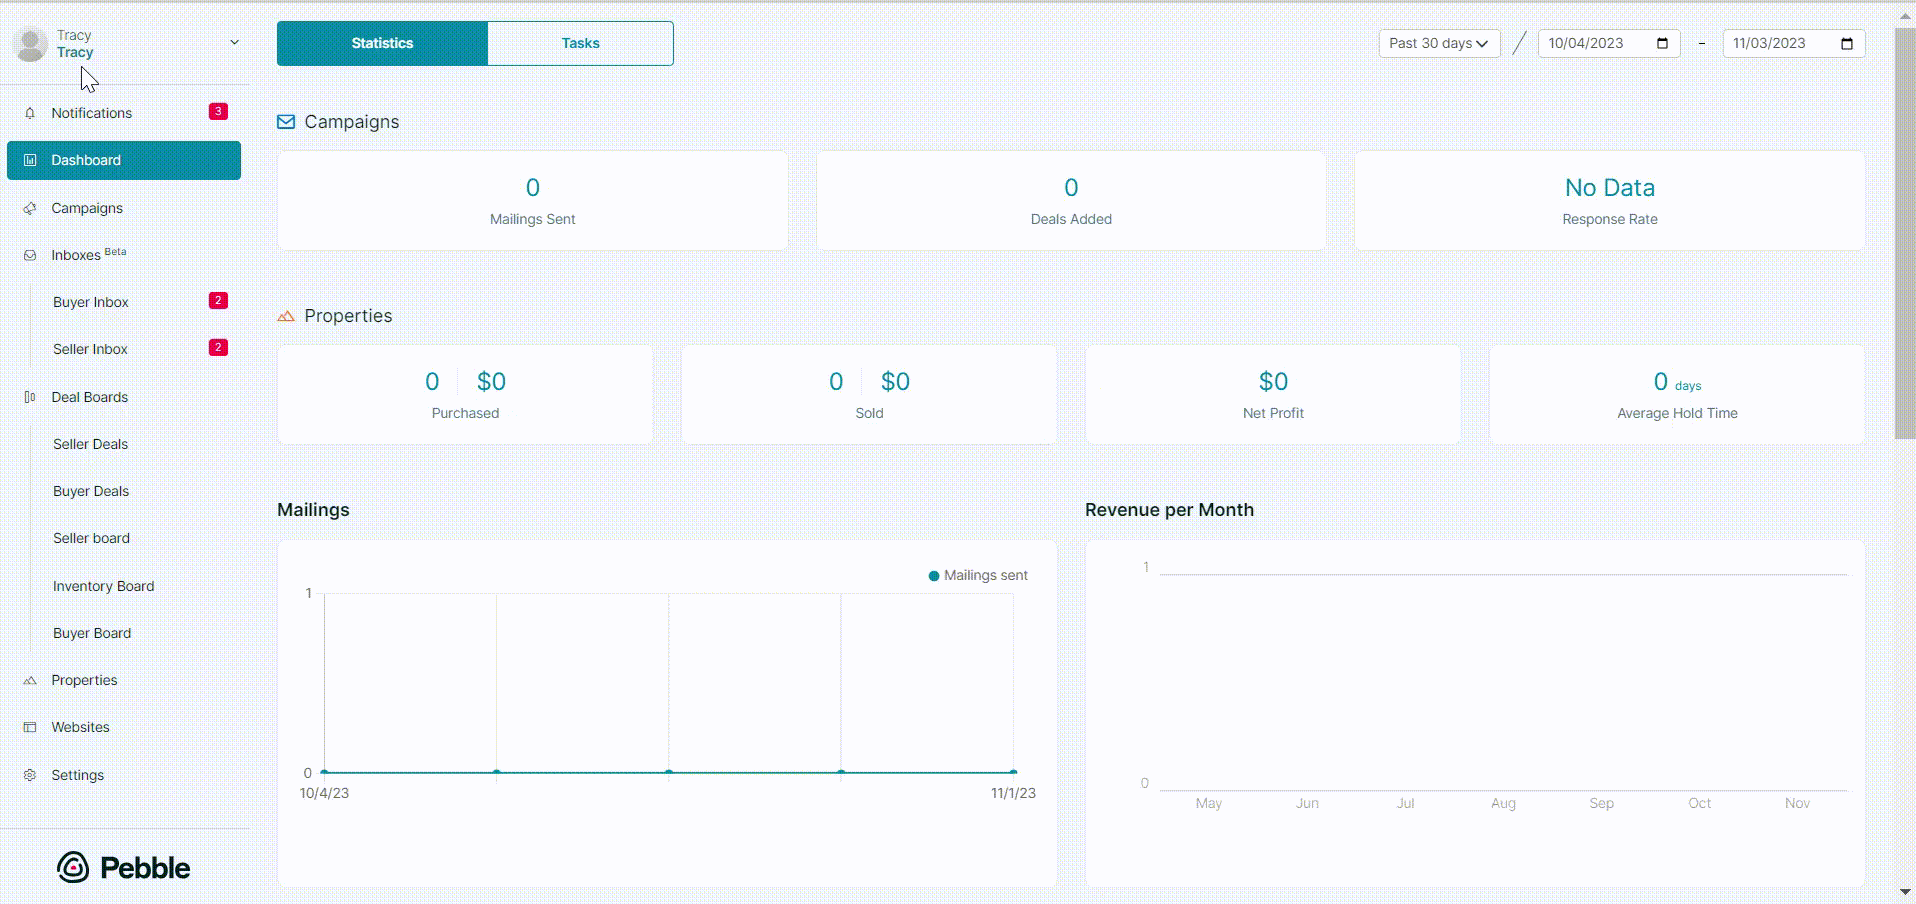The width and height of the screenshot is (1916, 904).
Task: Go to Buyer Deals
Action: [91, 491]
